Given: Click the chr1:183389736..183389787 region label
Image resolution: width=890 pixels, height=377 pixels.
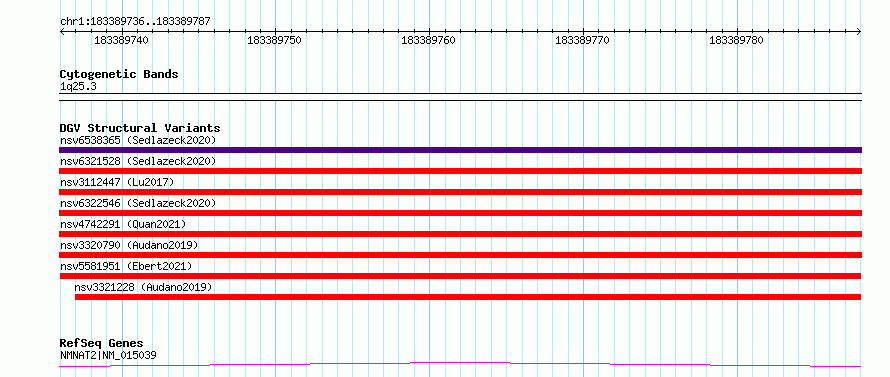Looking at the screenshot, I should click(x=135, y=22).
